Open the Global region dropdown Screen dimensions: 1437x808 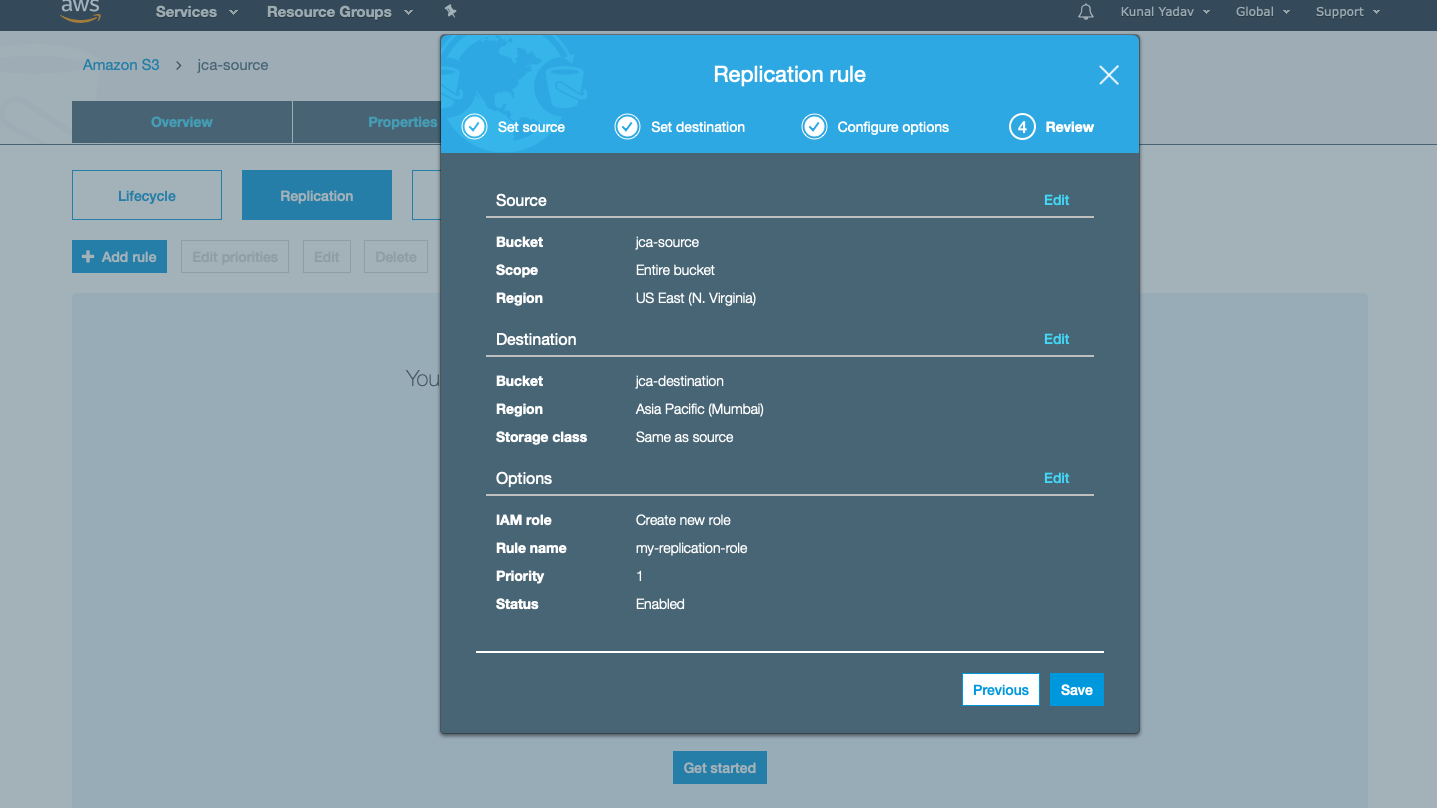click(1263, 12)
